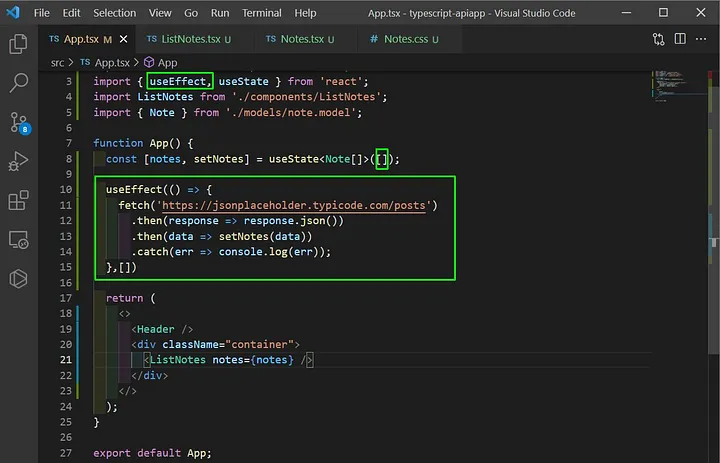This screenshot has height=463, width=720.
Task: Open the Run and Debug view
Action: [18, 162]
